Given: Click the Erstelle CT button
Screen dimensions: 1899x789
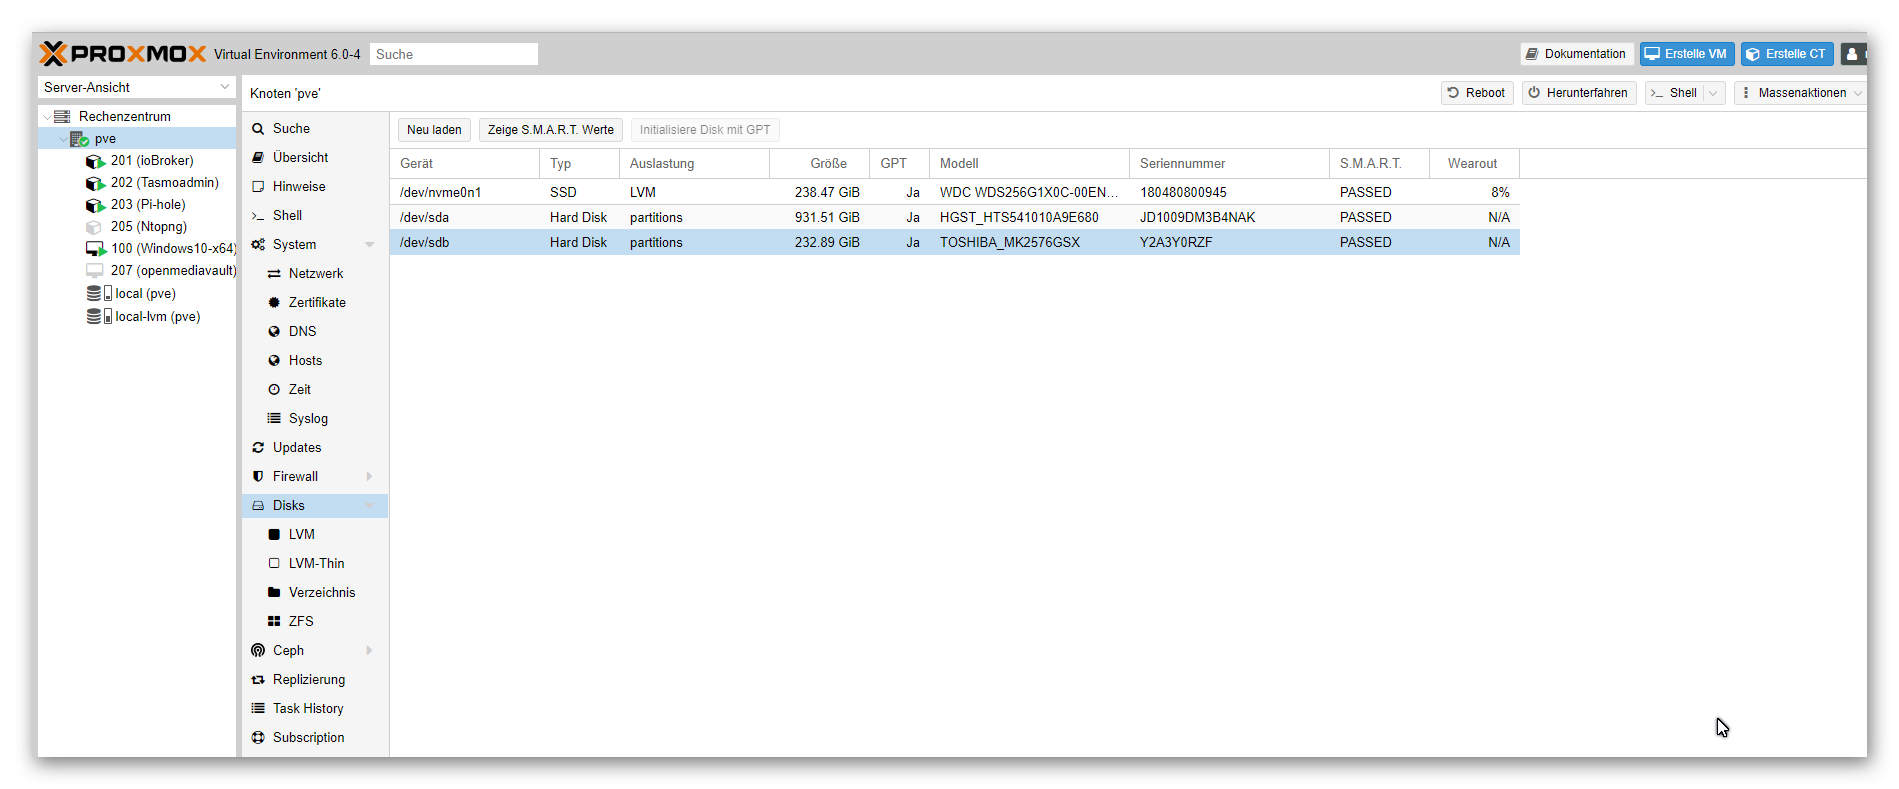Looking at the screenshot, I should 1787,54.
